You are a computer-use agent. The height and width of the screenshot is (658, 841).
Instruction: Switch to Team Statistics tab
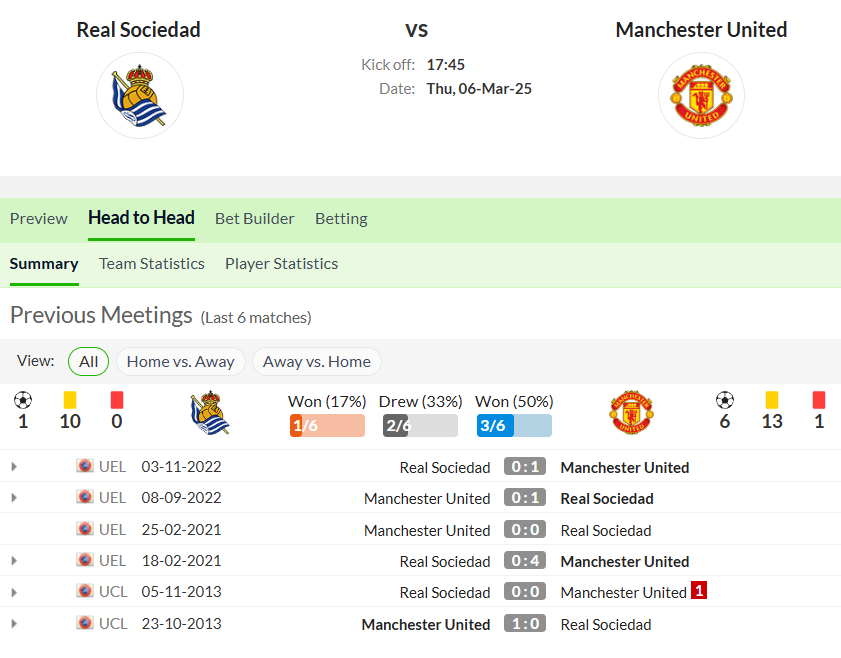[152, 264]
